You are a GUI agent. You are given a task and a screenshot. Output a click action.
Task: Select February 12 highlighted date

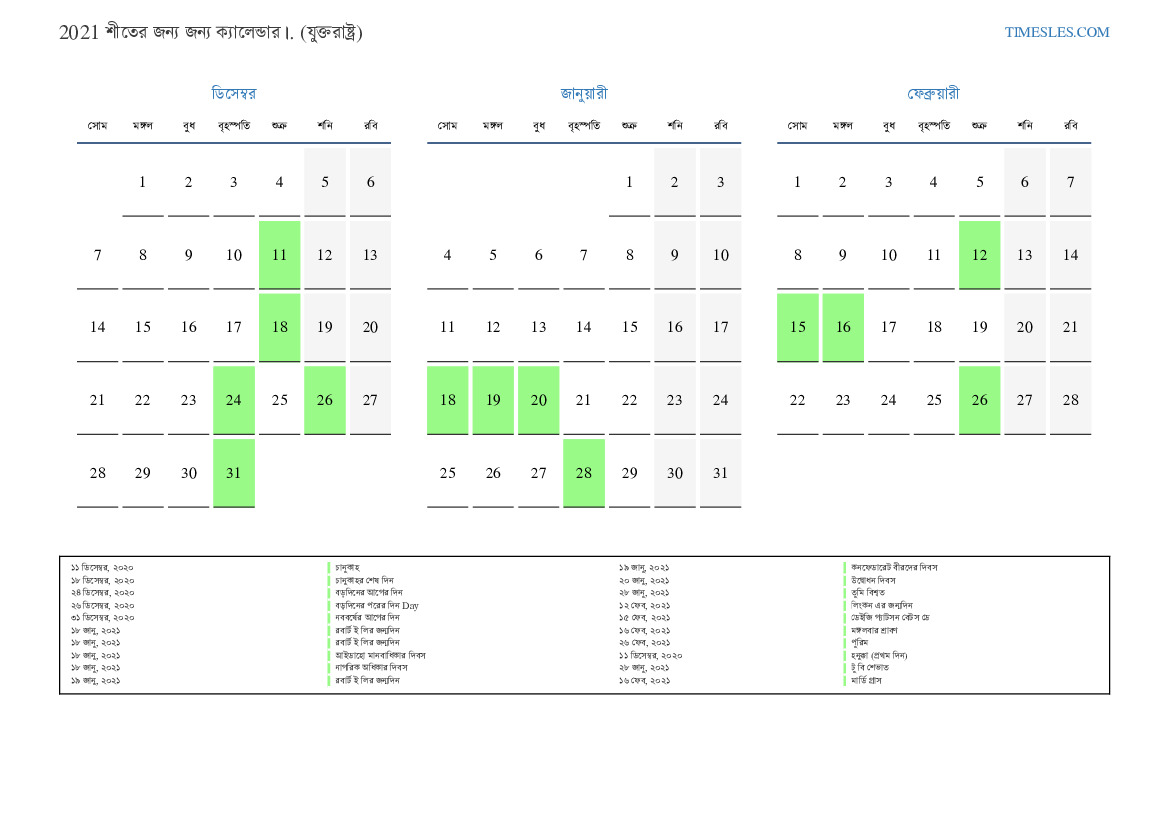pyautogui.click(x=979, y=255)
